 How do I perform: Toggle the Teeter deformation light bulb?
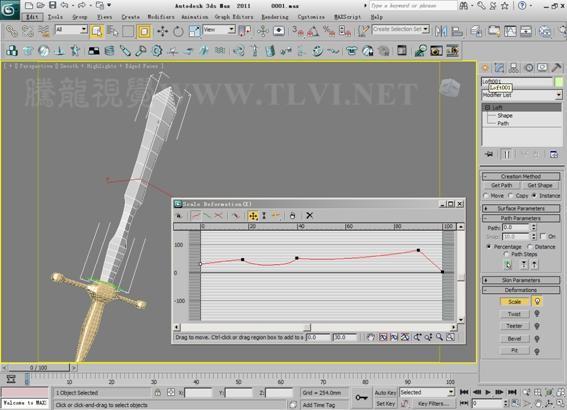click(x=537, y=326)
